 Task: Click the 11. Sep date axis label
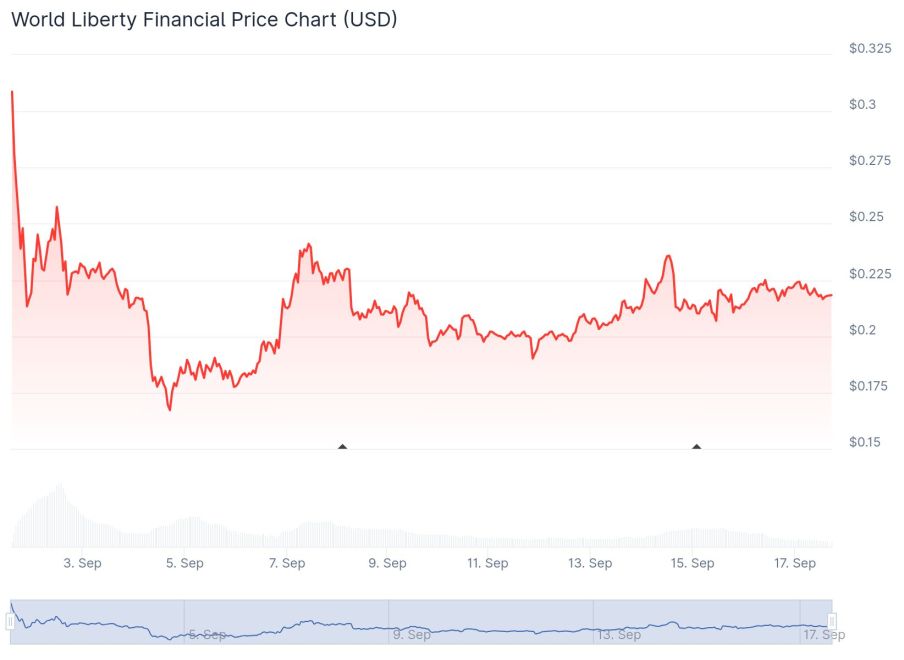point(488,563)
